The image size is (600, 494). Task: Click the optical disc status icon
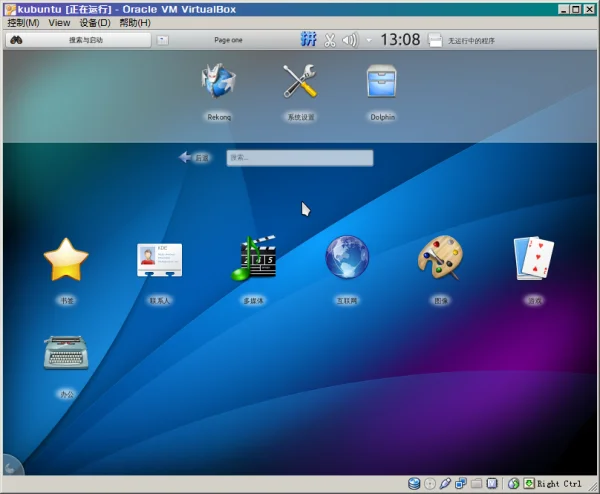point(430,484)
